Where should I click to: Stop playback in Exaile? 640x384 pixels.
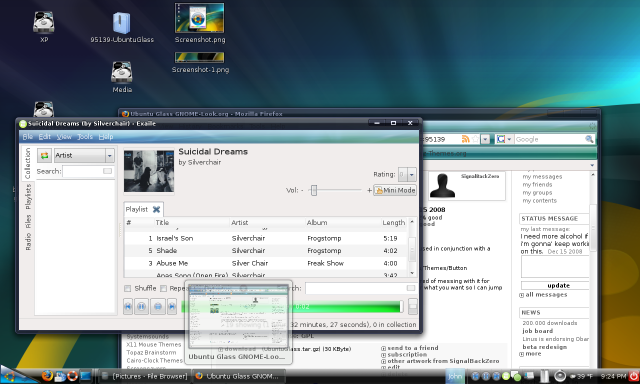point(158,306)
